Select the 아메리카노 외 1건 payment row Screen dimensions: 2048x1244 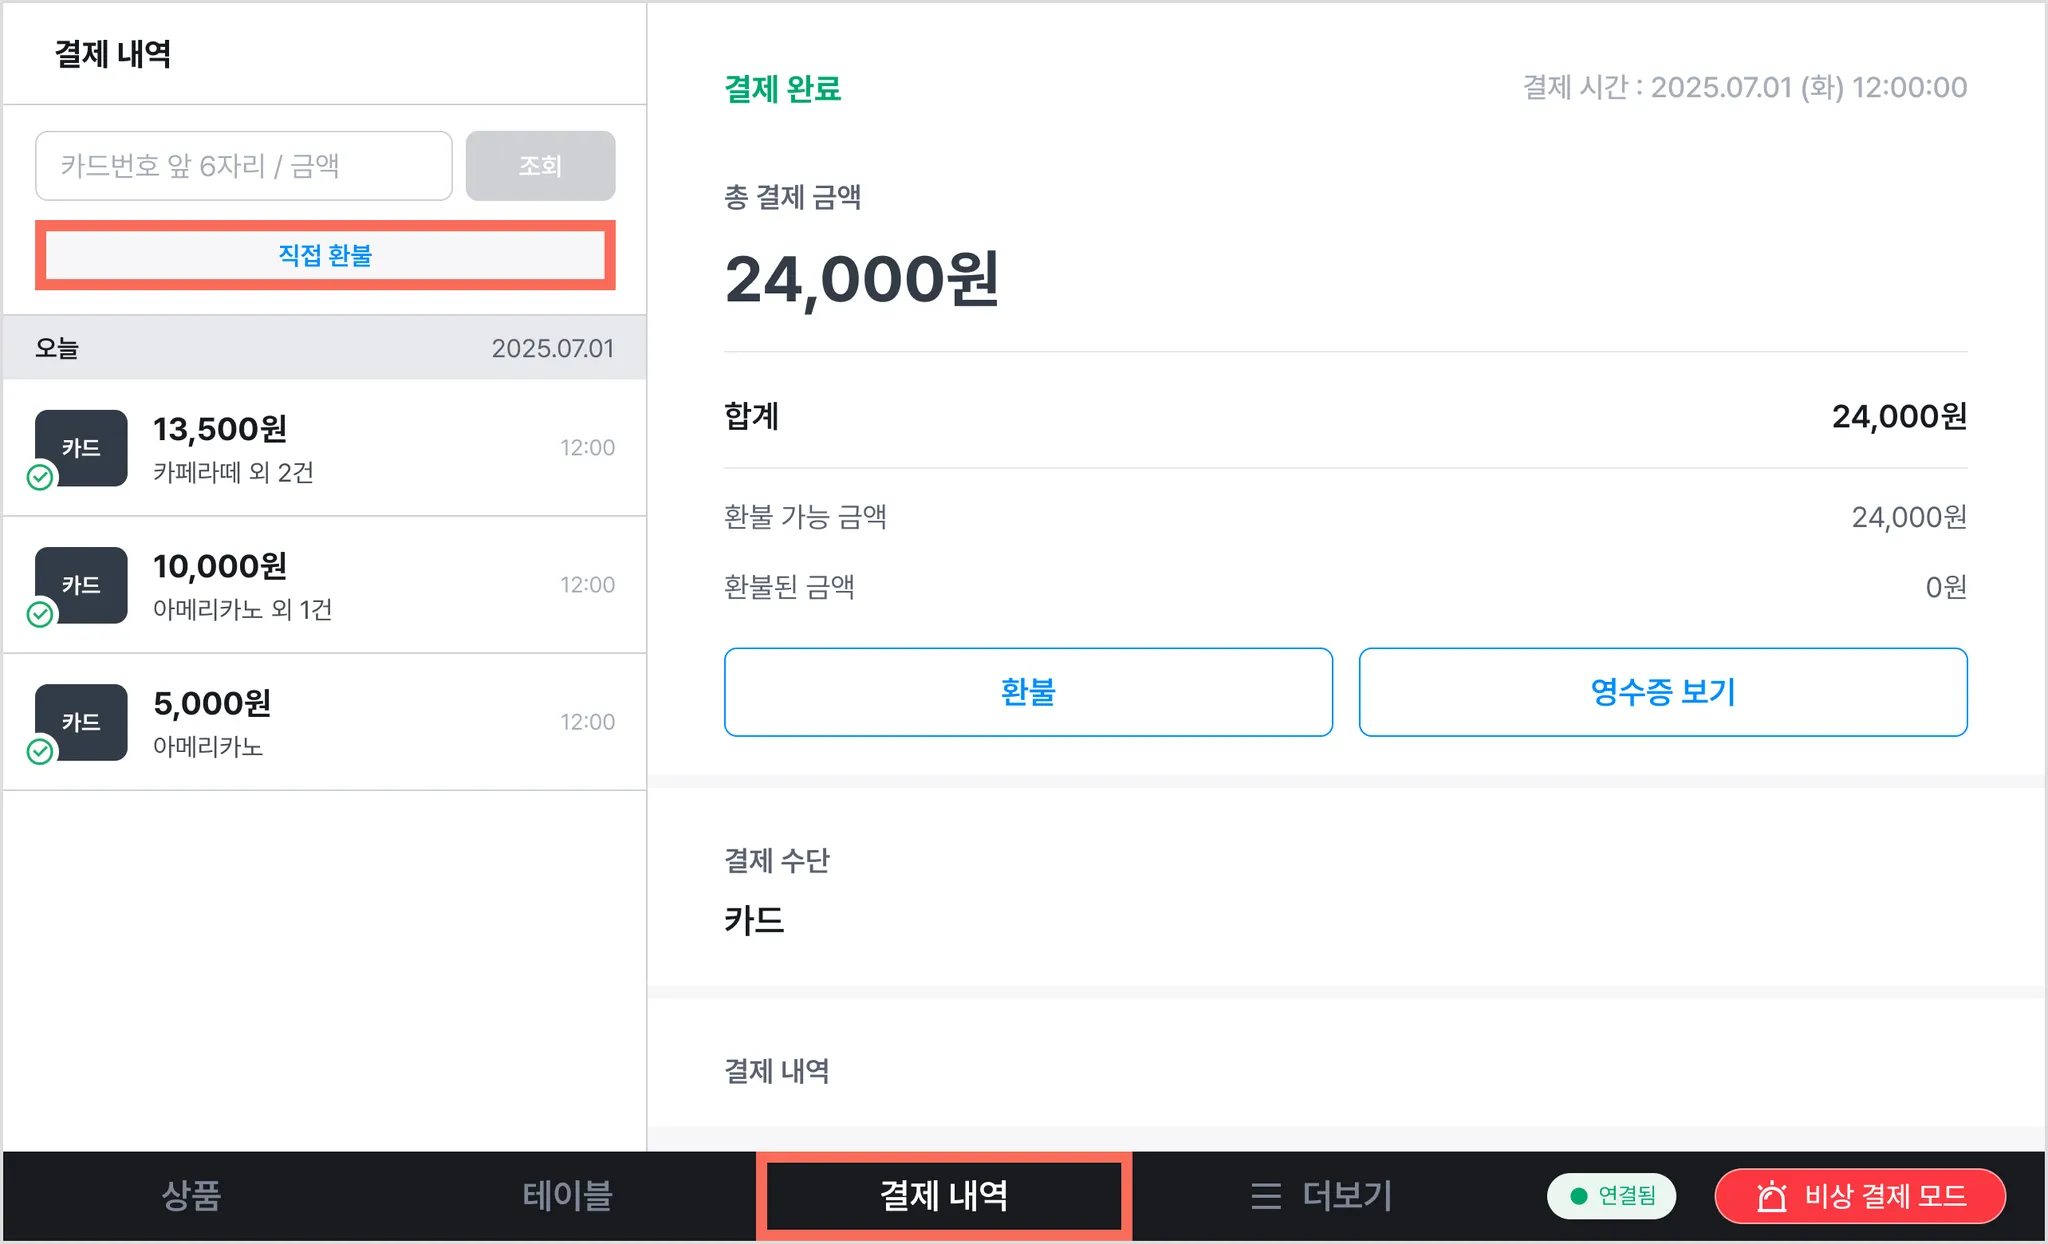325,585
